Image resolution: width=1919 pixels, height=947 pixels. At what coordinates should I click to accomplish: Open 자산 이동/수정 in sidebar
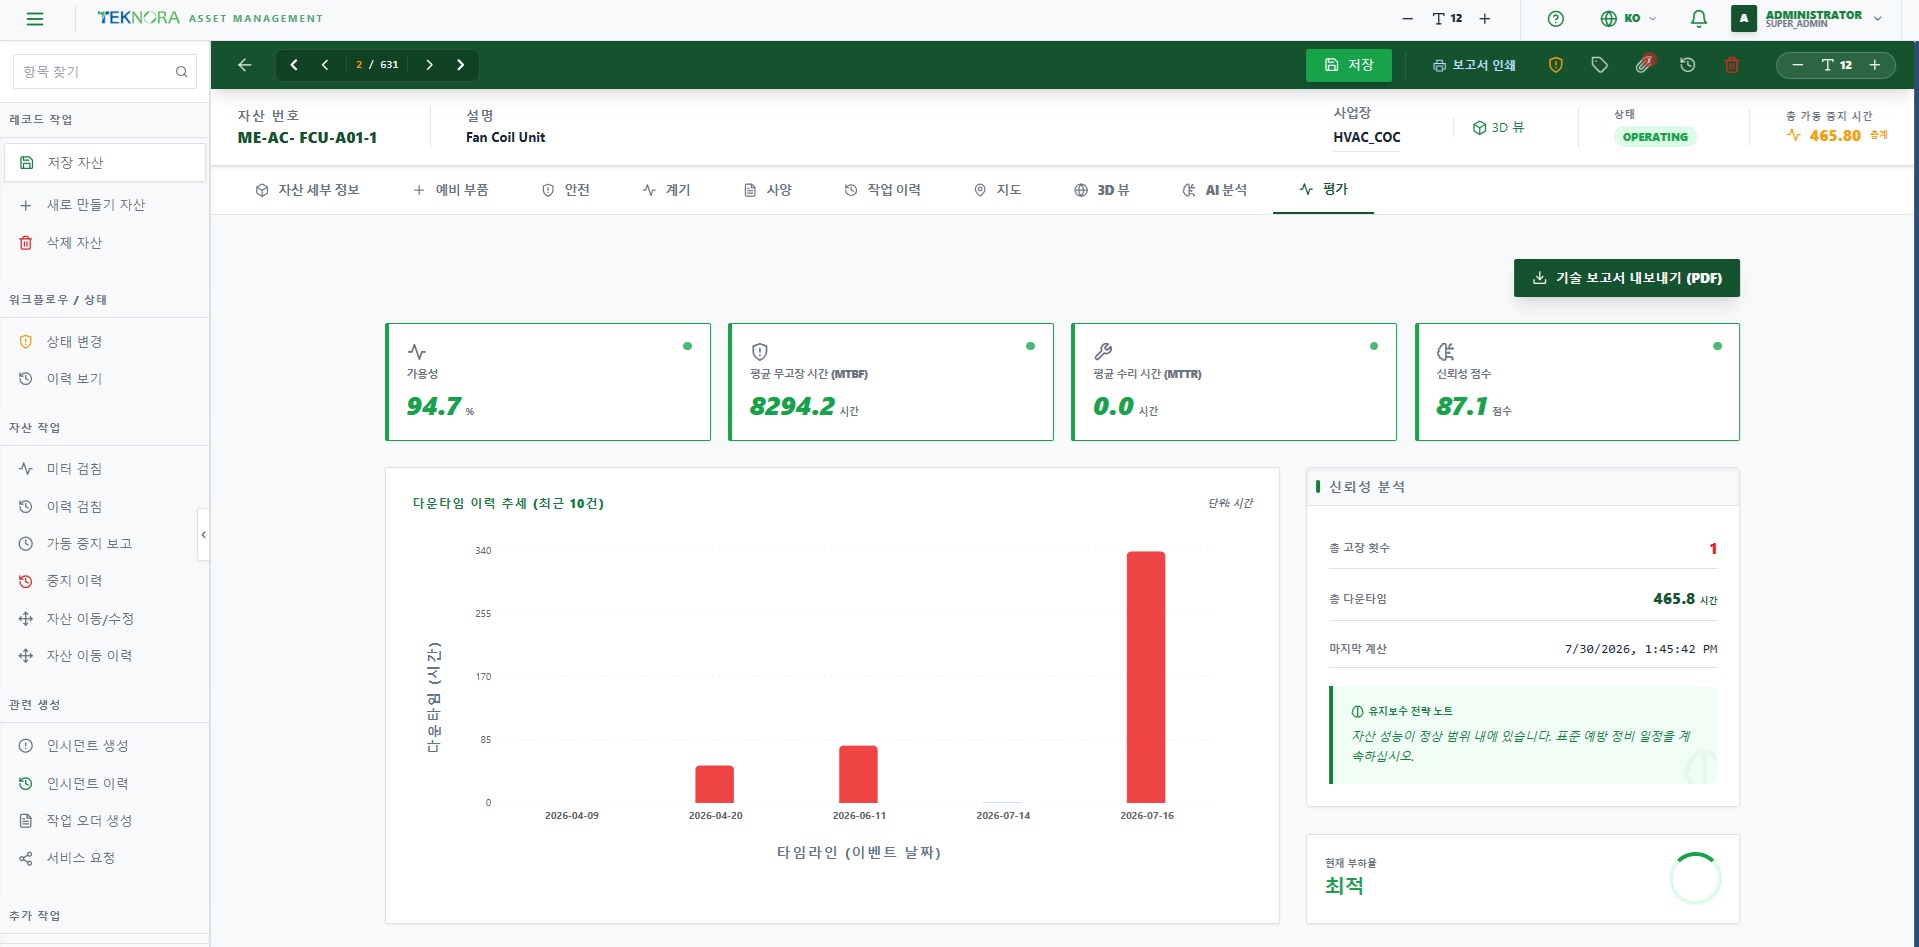tap(105, 619)
